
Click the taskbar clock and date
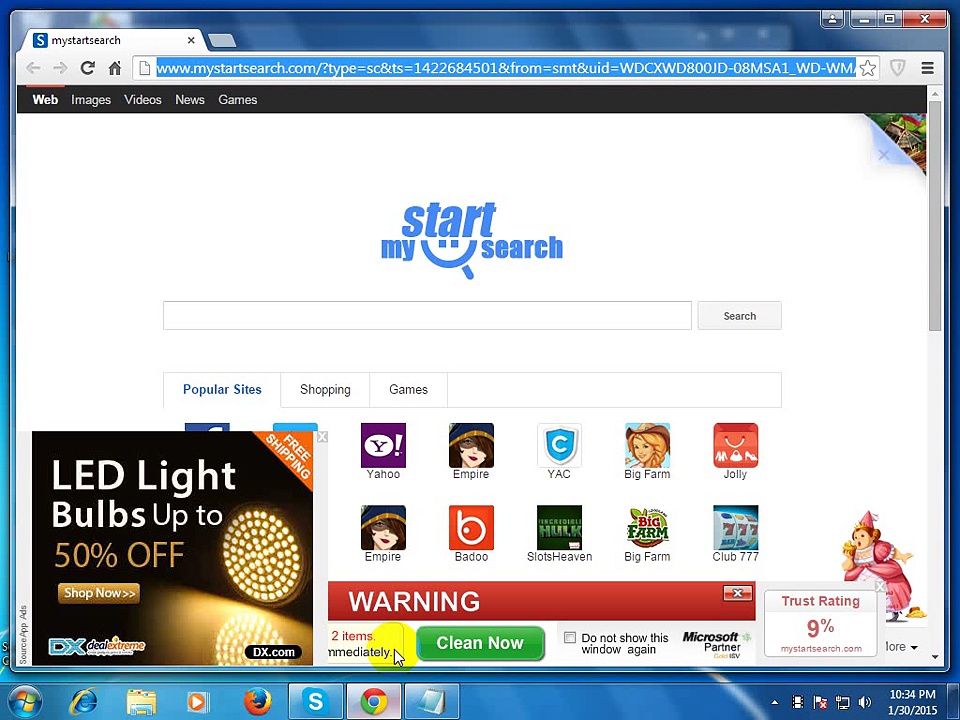coord(912,702)
